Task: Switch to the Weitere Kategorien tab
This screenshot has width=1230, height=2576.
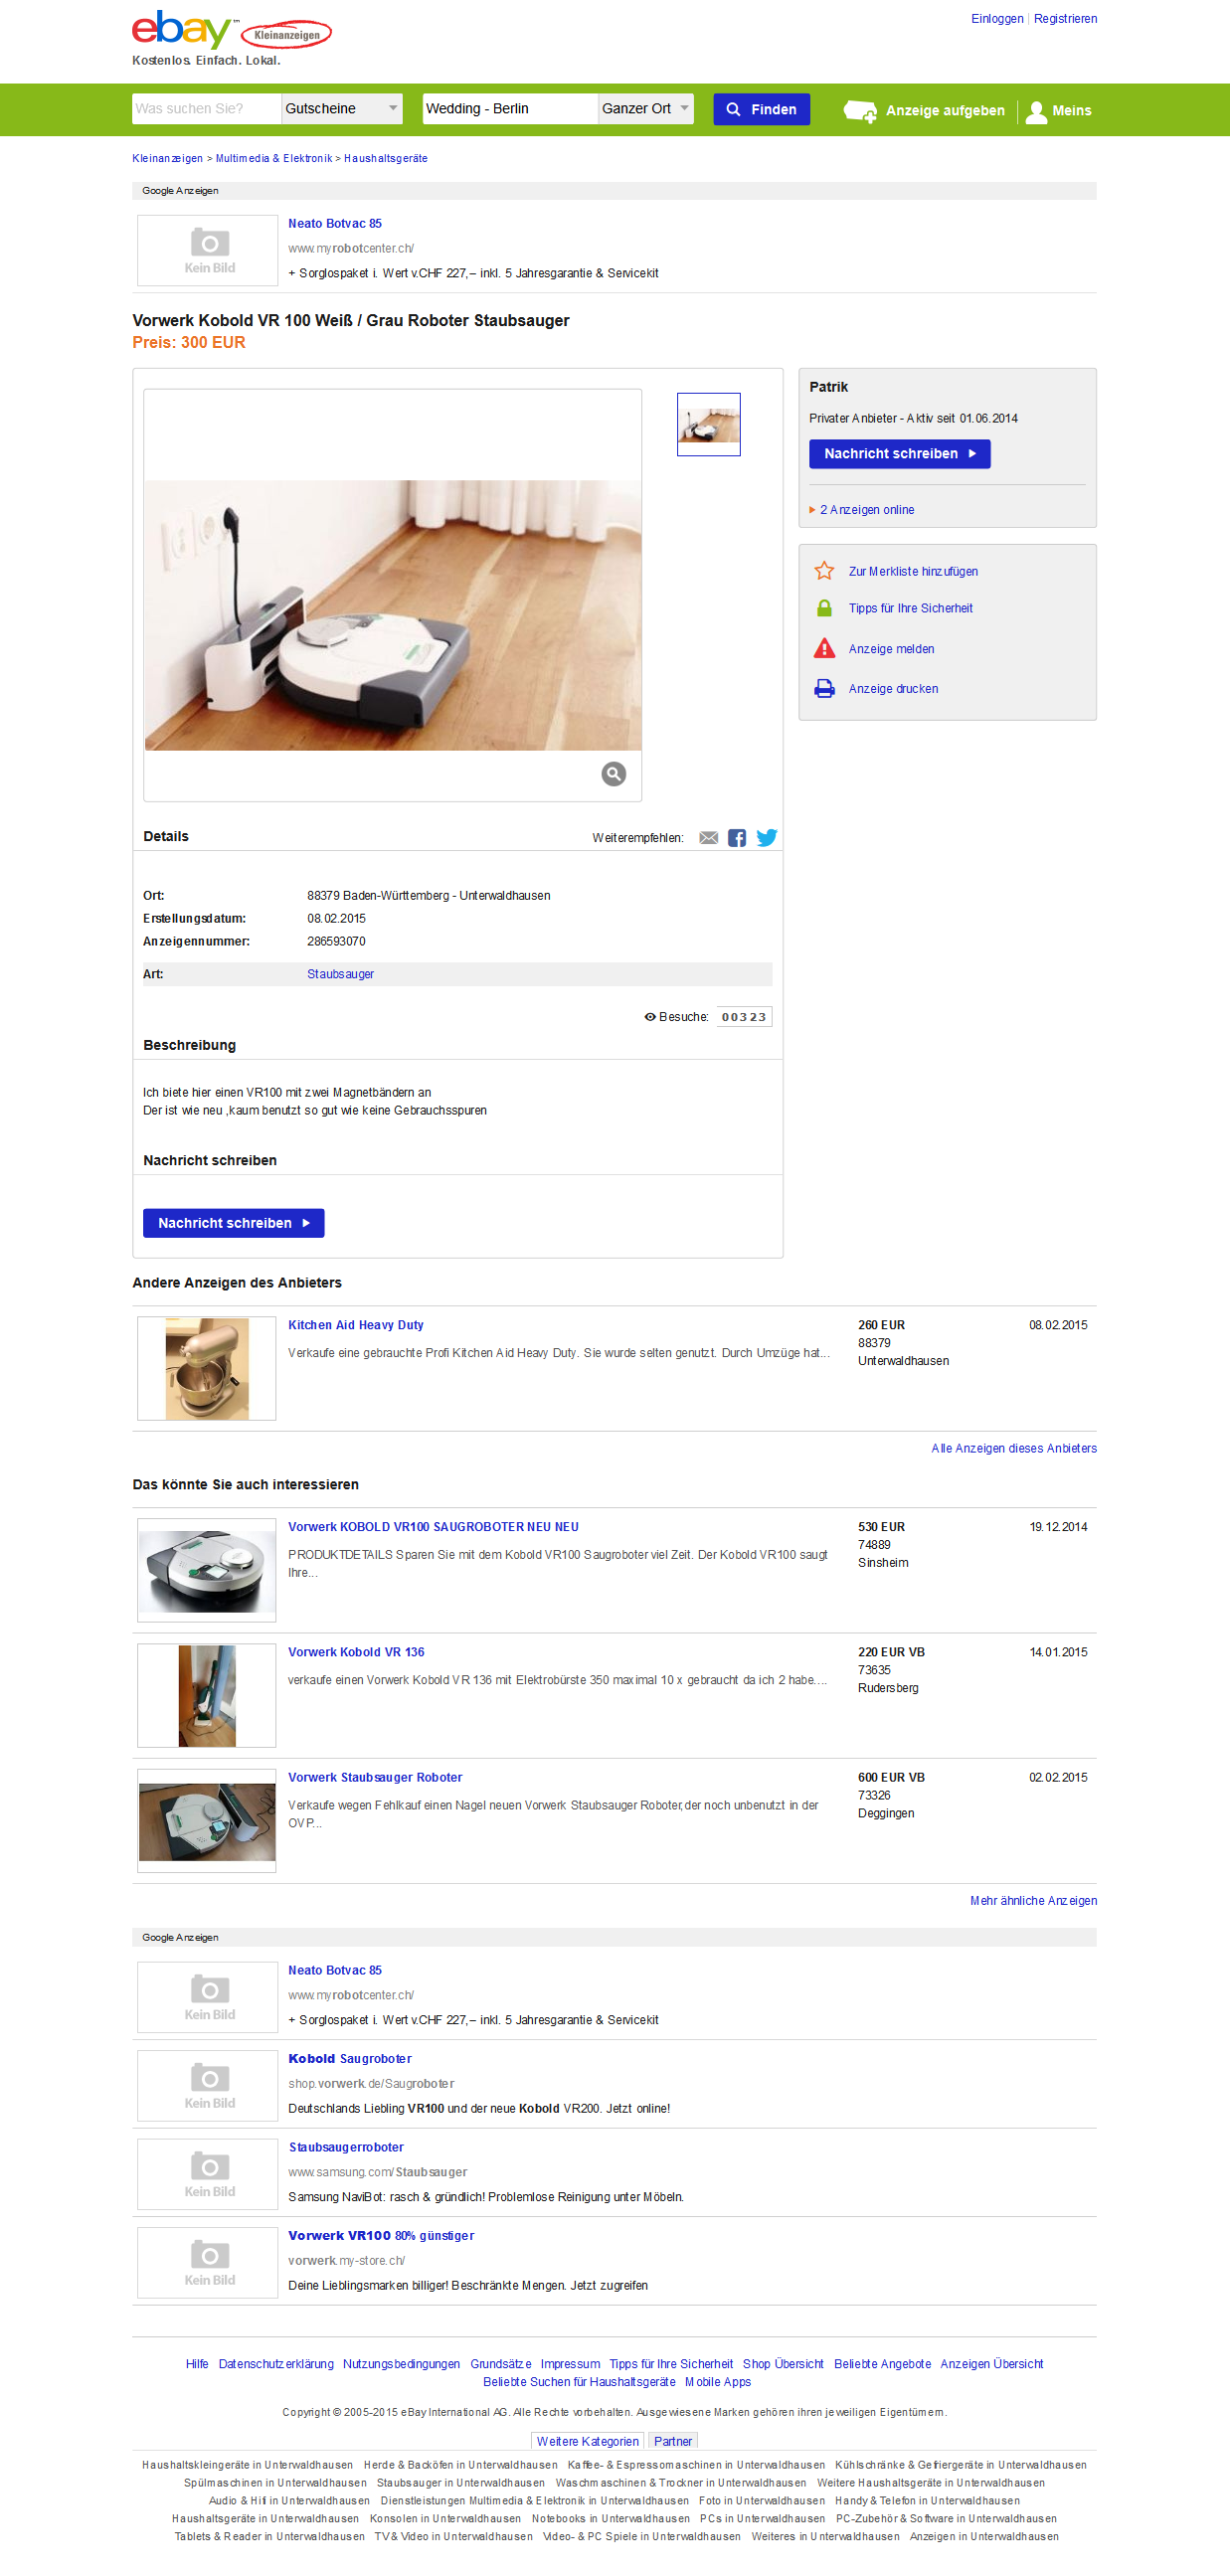Action: [x=587, y=2441]
